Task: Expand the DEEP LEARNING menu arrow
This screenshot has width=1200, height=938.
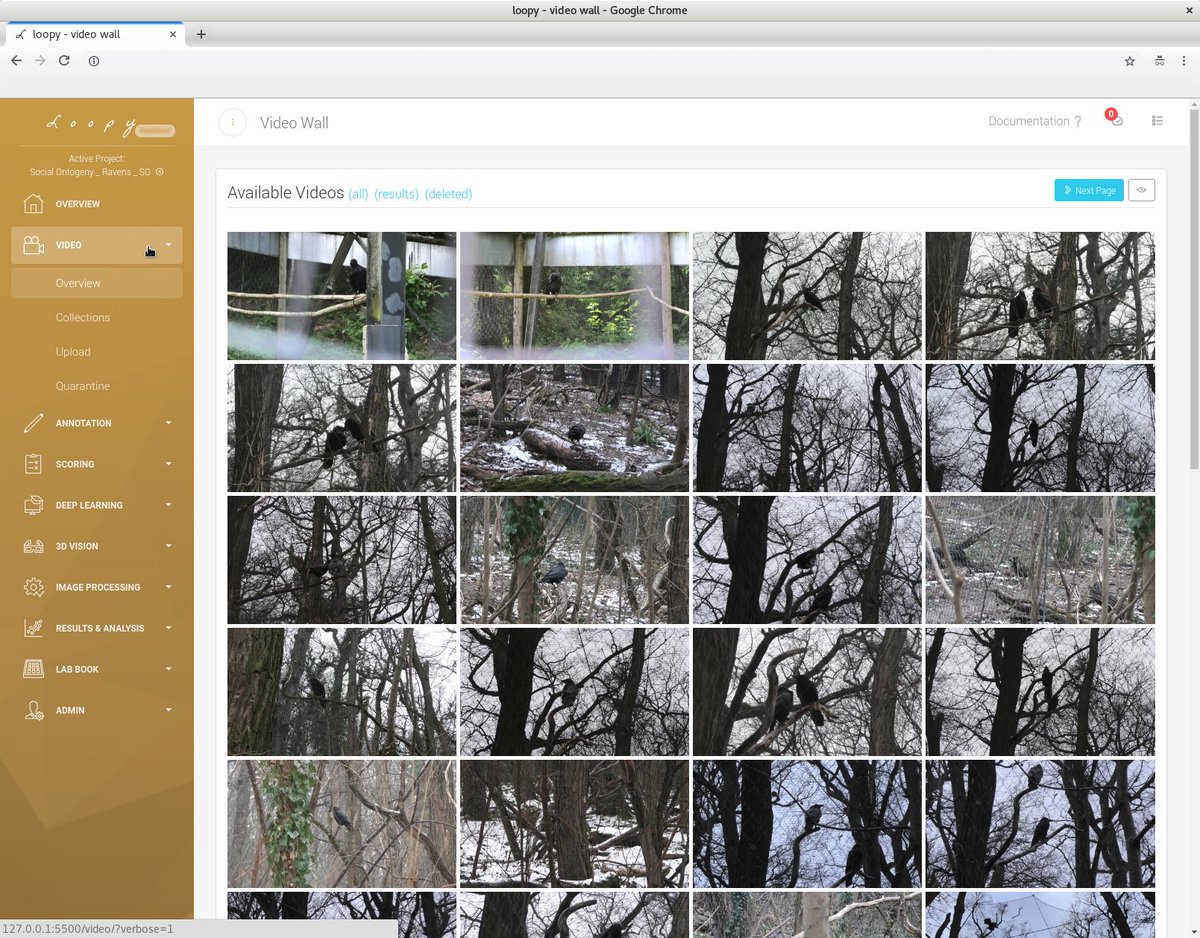Action: click(x=168, y=505)
